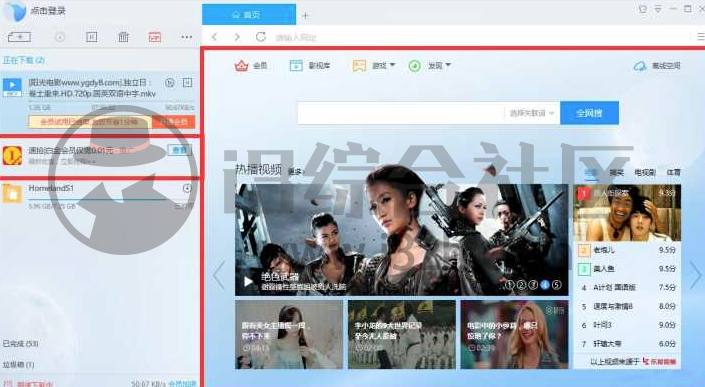
Task: Reload the page with refresh icon
Action: [x=261, y=37]
